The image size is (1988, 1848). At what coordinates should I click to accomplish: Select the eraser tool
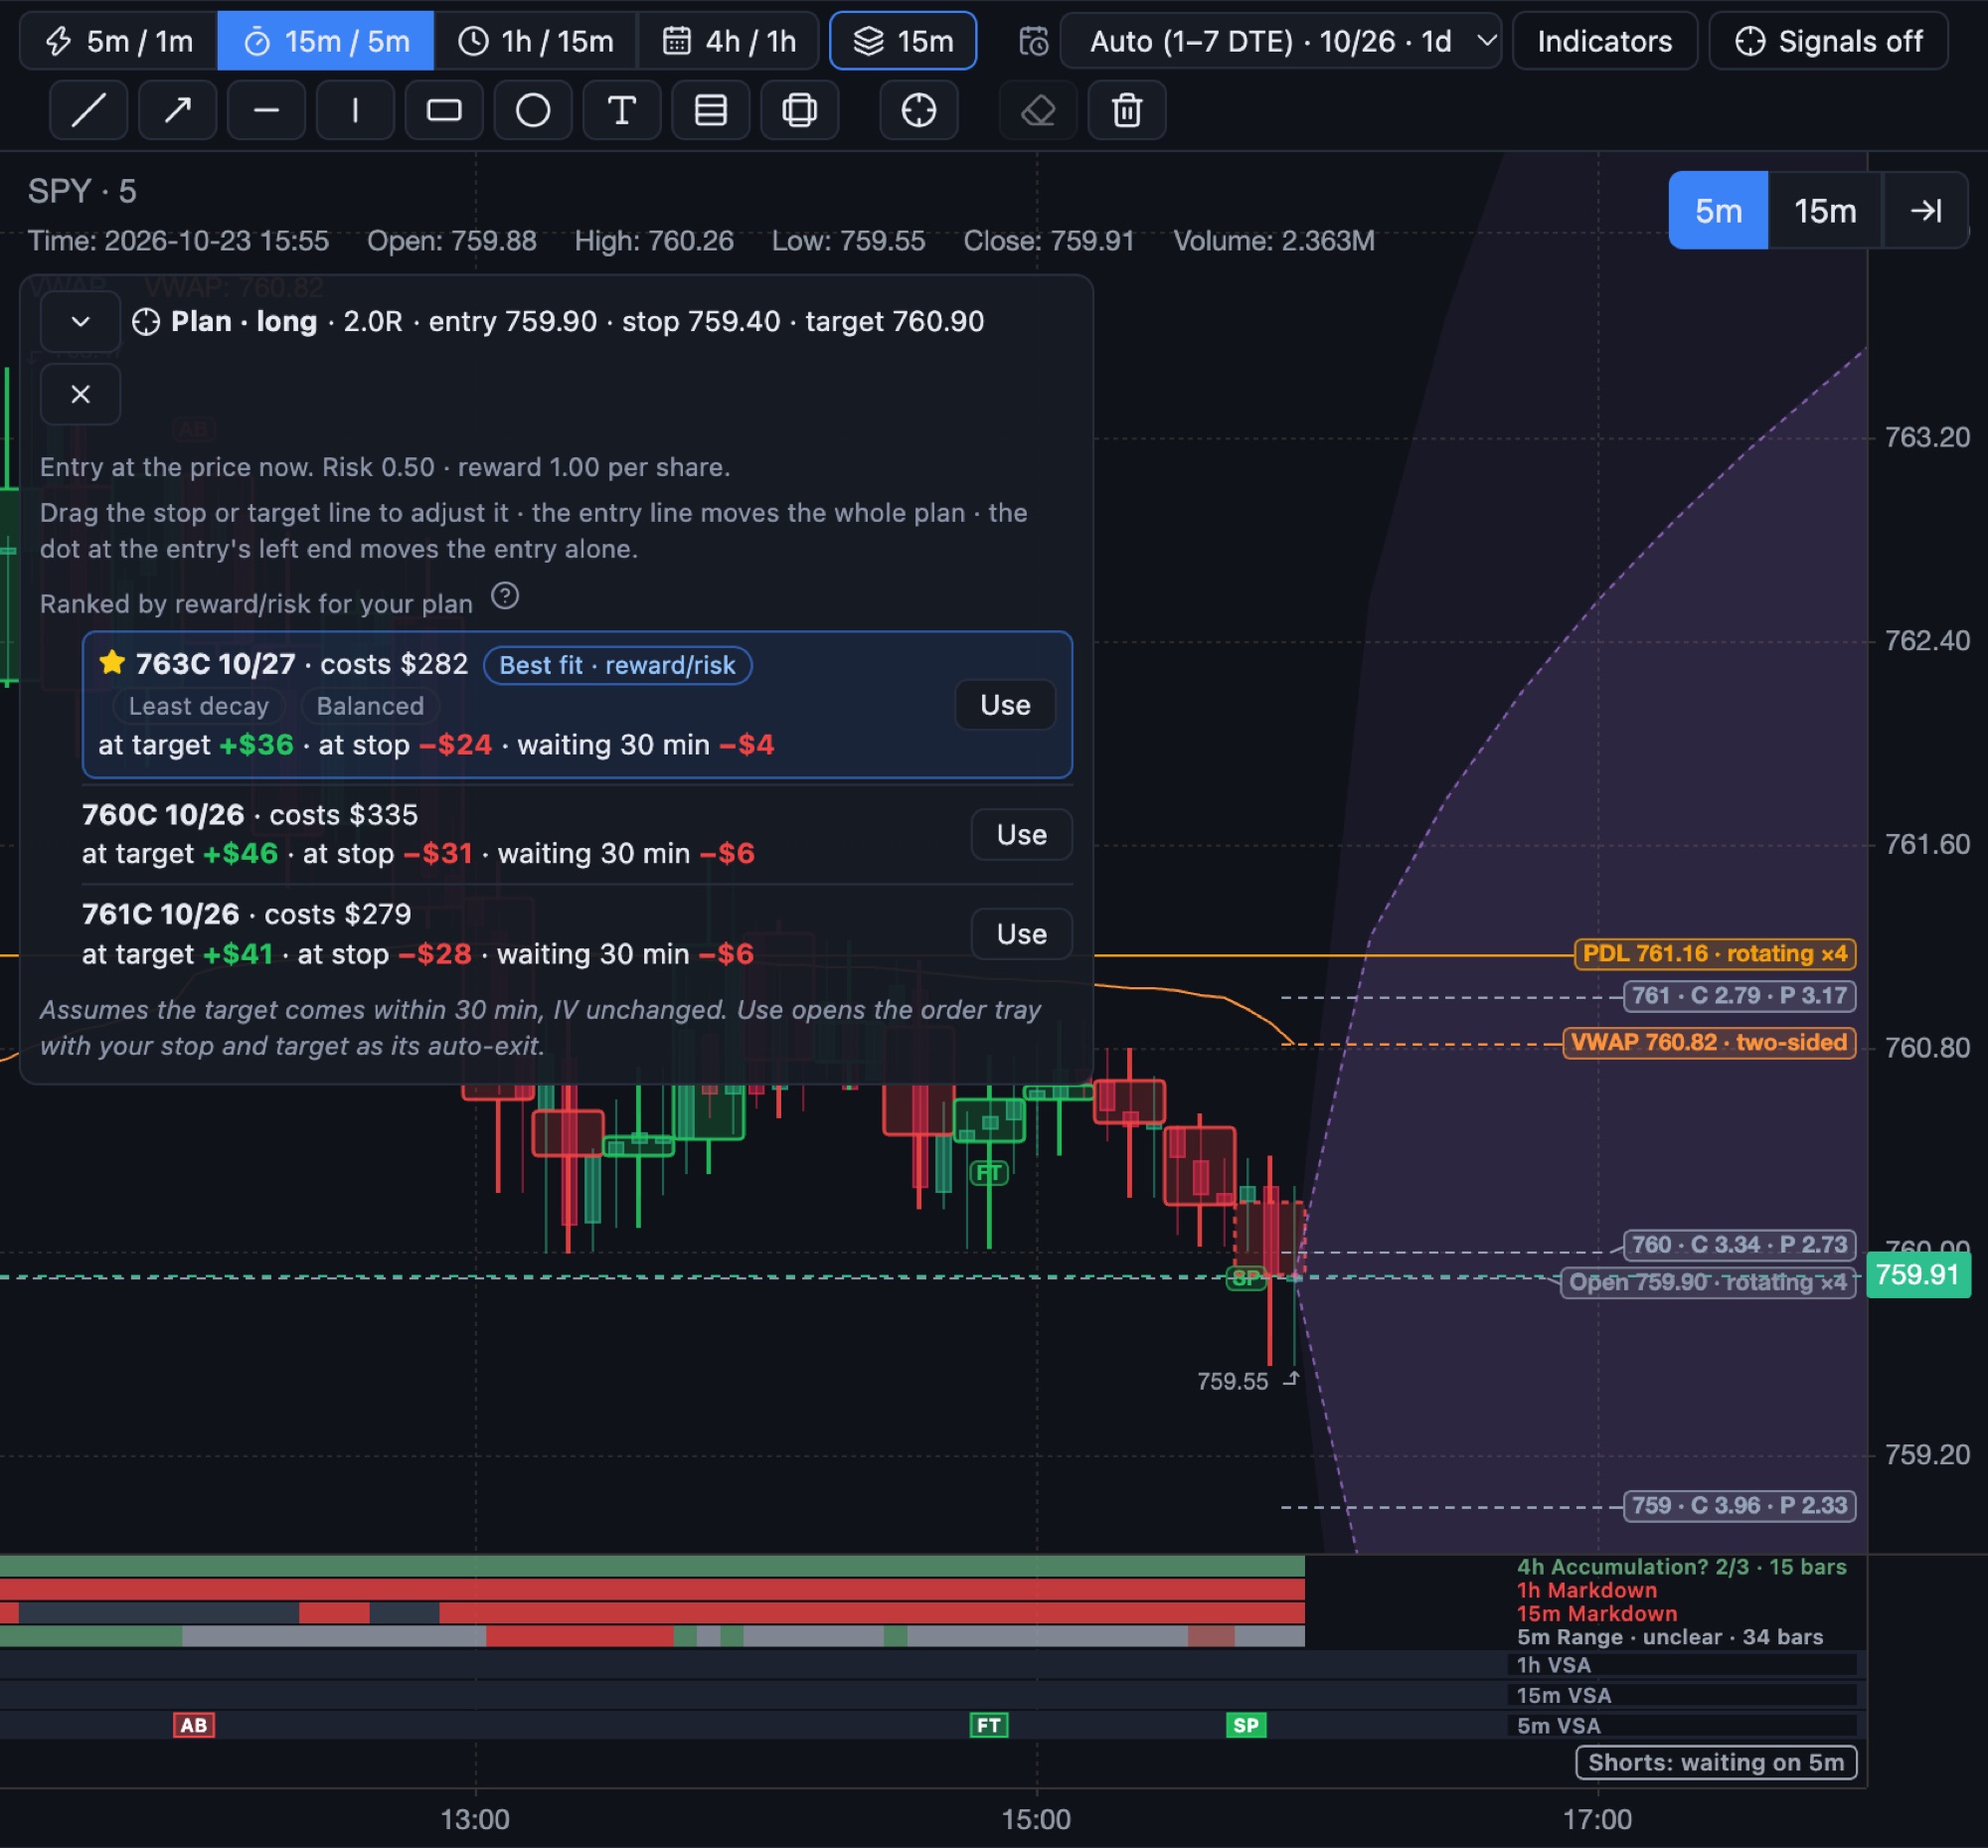click(1039, 110)
